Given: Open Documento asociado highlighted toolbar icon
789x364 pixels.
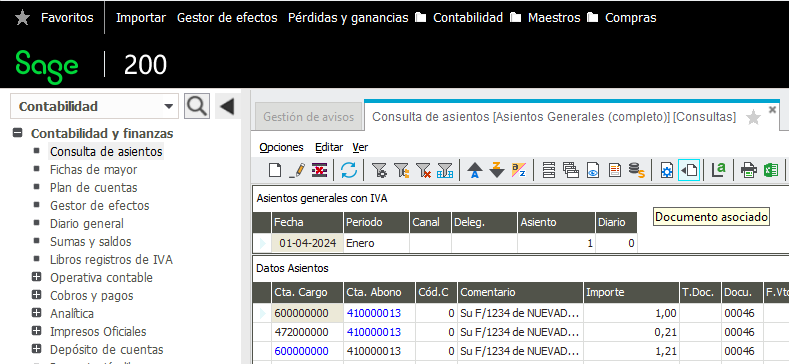Looking at the screenshot, I should [689, 170].
